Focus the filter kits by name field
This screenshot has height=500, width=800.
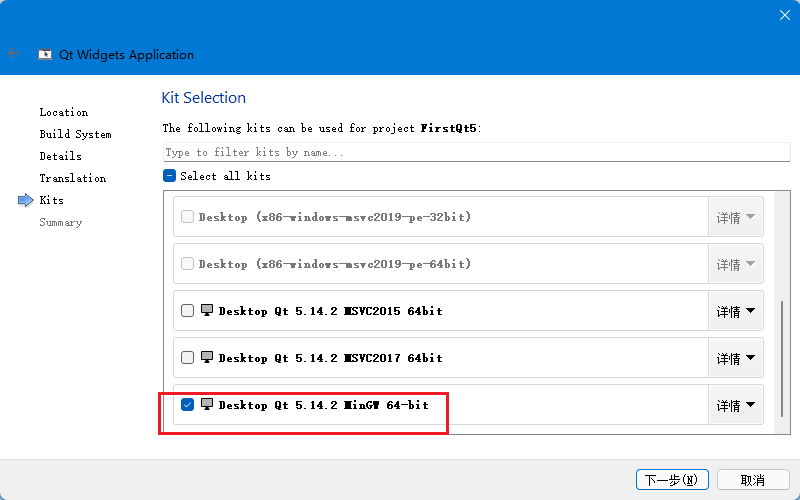(x=477, y=152)
